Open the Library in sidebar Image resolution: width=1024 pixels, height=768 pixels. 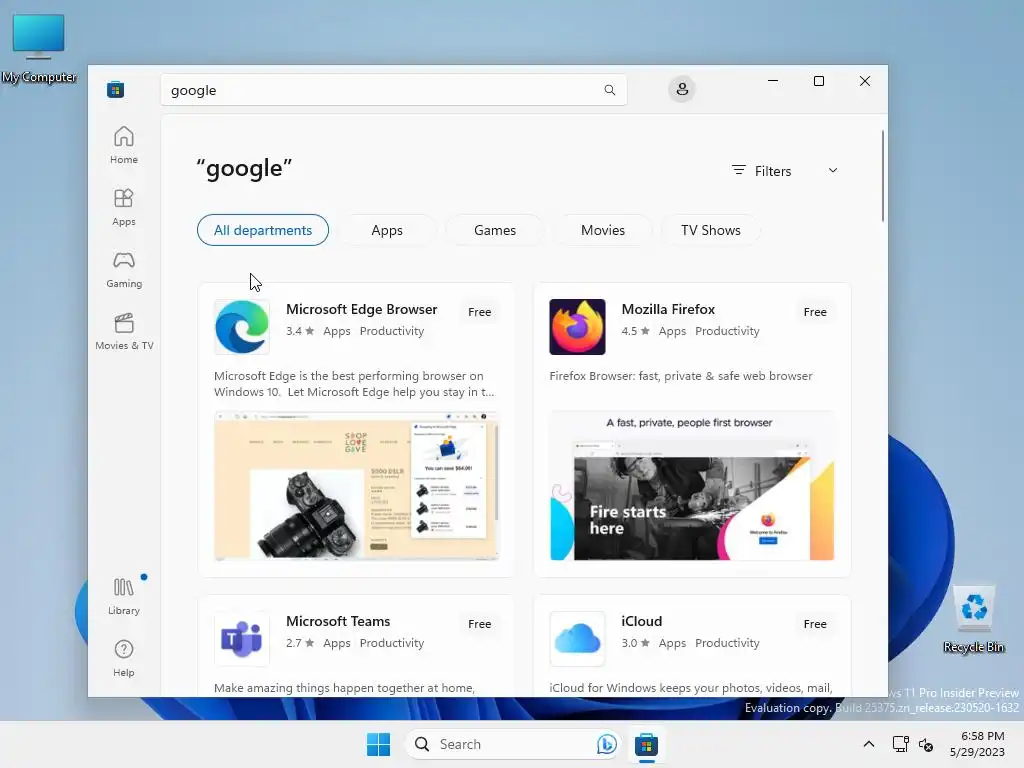(123, 596)
